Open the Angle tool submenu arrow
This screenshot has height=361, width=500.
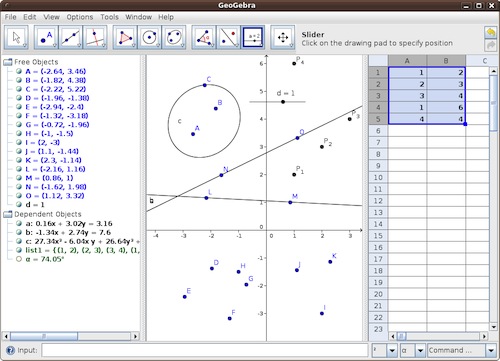point(213,45)
